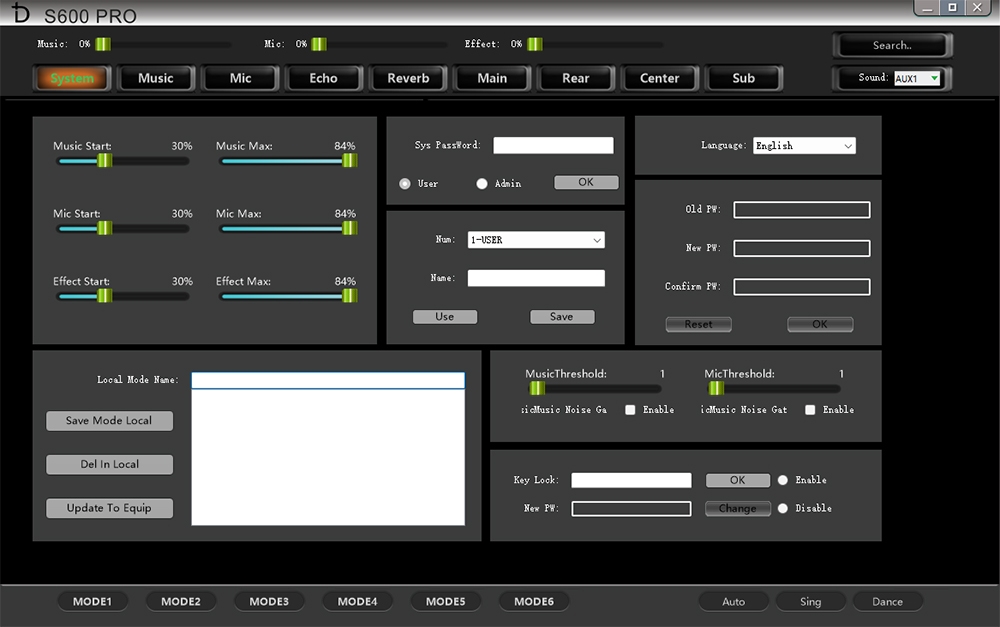Choose the Dance preset button
This screenshot has height=627, width=1000.
[x=887, y=602]
